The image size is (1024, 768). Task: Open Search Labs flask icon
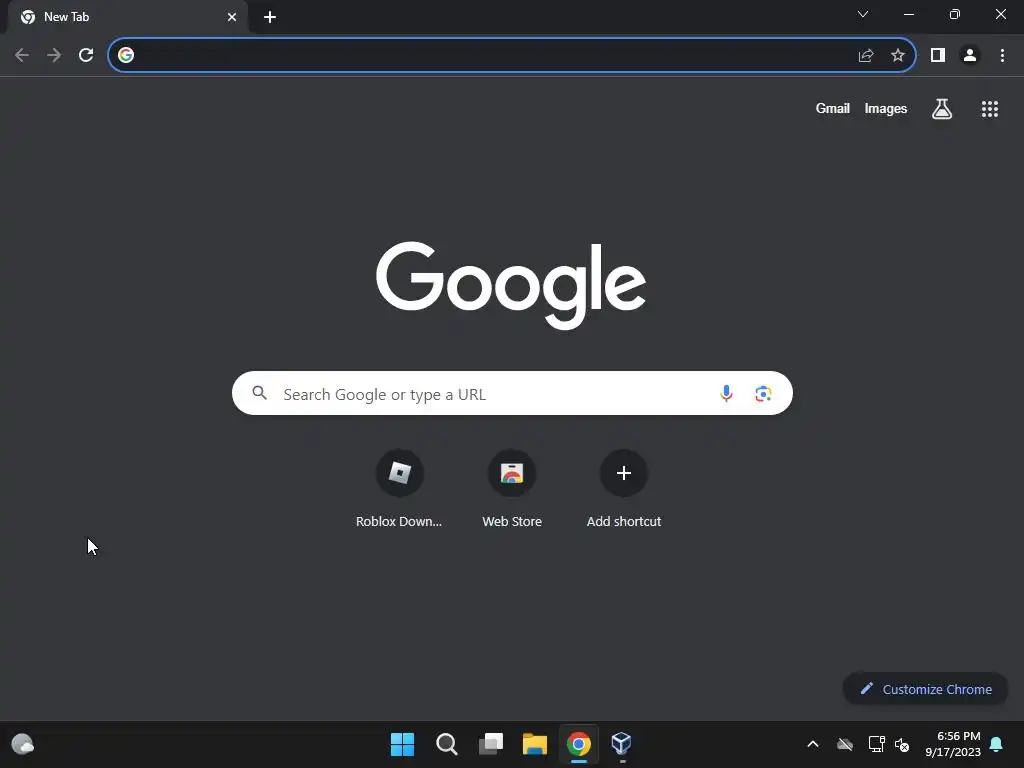click(942, 109)
